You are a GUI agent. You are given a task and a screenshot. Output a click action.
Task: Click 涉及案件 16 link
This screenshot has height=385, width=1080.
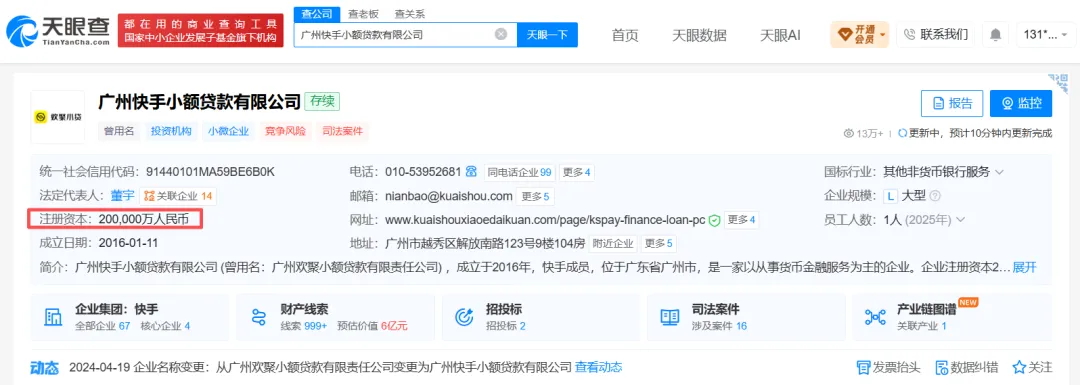pyautogui.click(x=720, y=326)
